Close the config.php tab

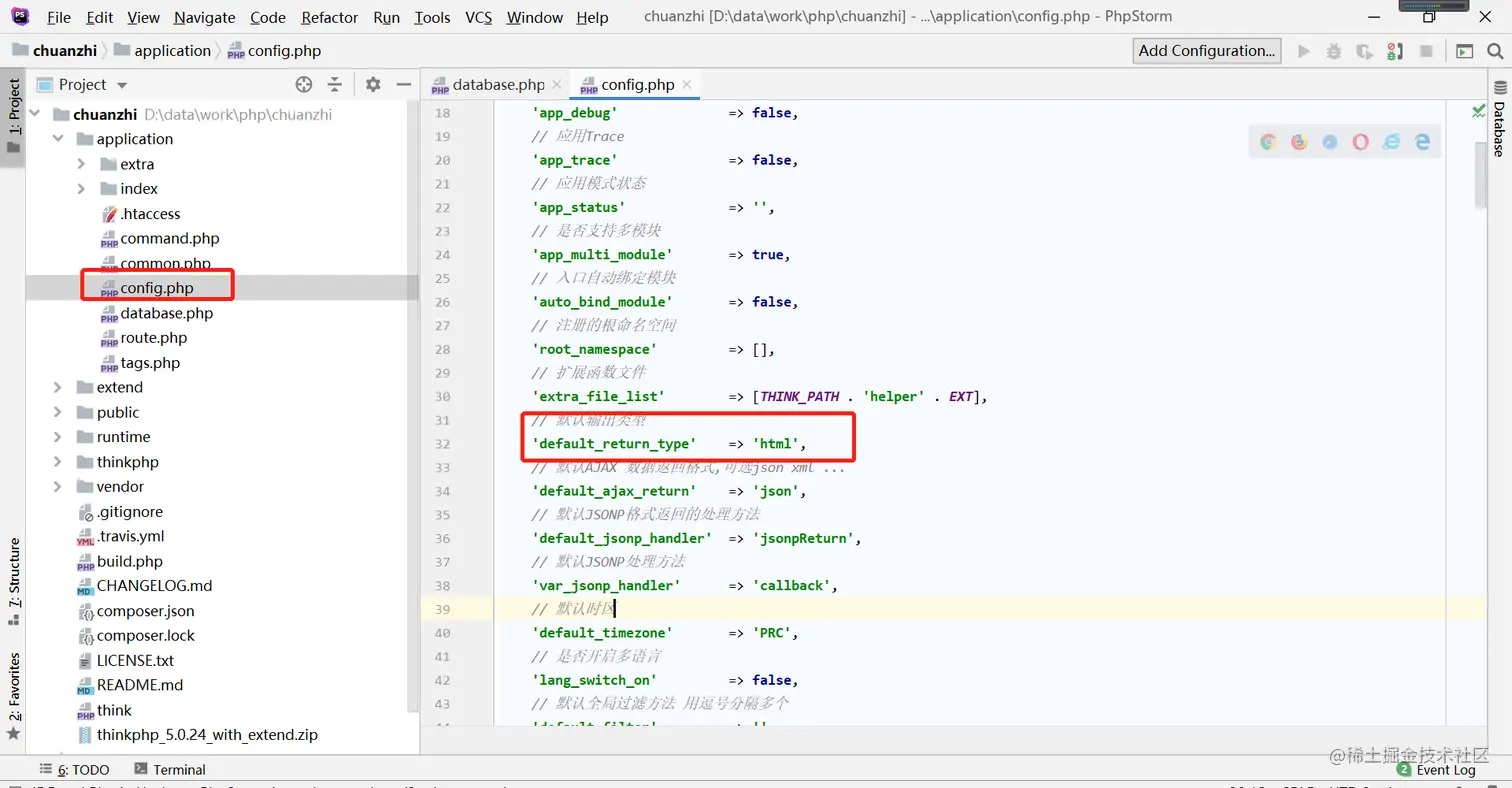[x=687, y=85]
